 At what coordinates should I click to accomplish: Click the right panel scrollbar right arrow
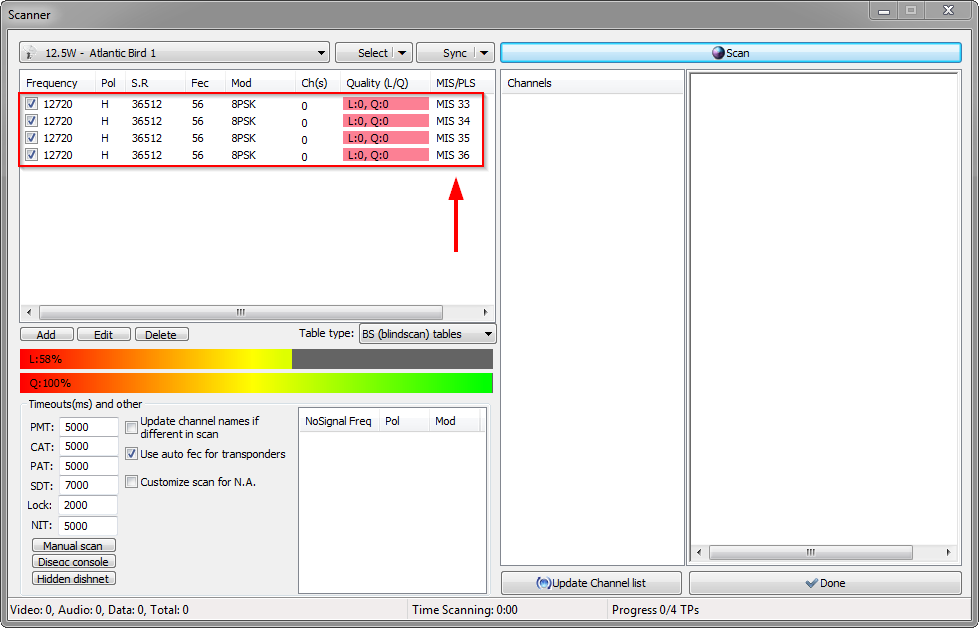pos(948,552)
